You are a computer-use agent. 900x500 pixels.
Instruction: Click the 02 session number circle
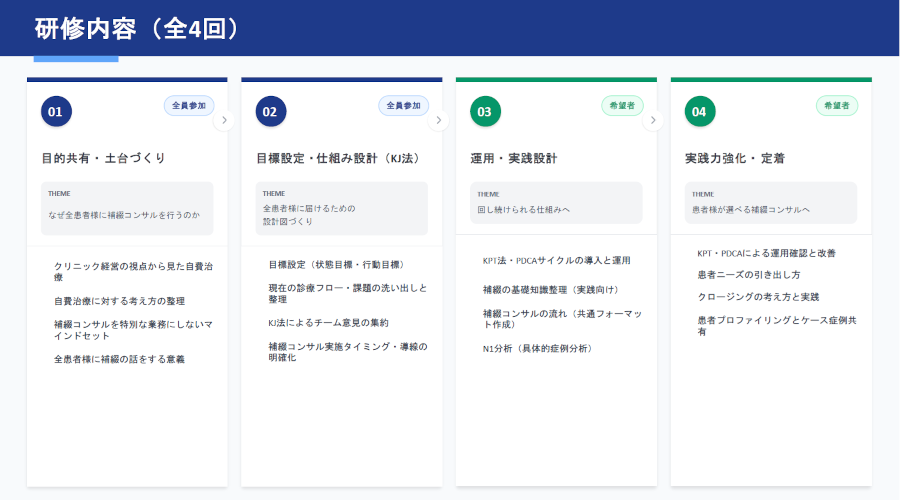pos(271,111)
